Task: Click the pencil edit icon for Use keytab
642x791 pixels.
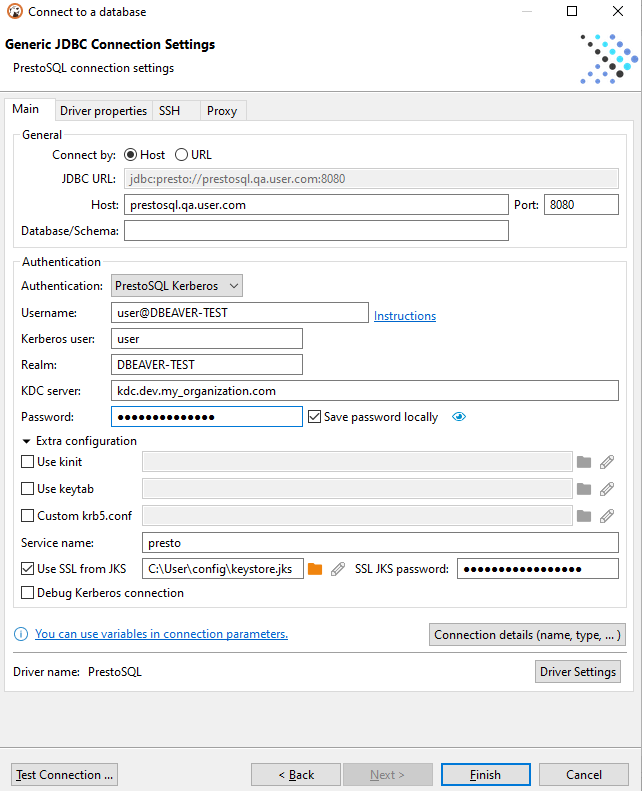Action: (x=607, y=489)
